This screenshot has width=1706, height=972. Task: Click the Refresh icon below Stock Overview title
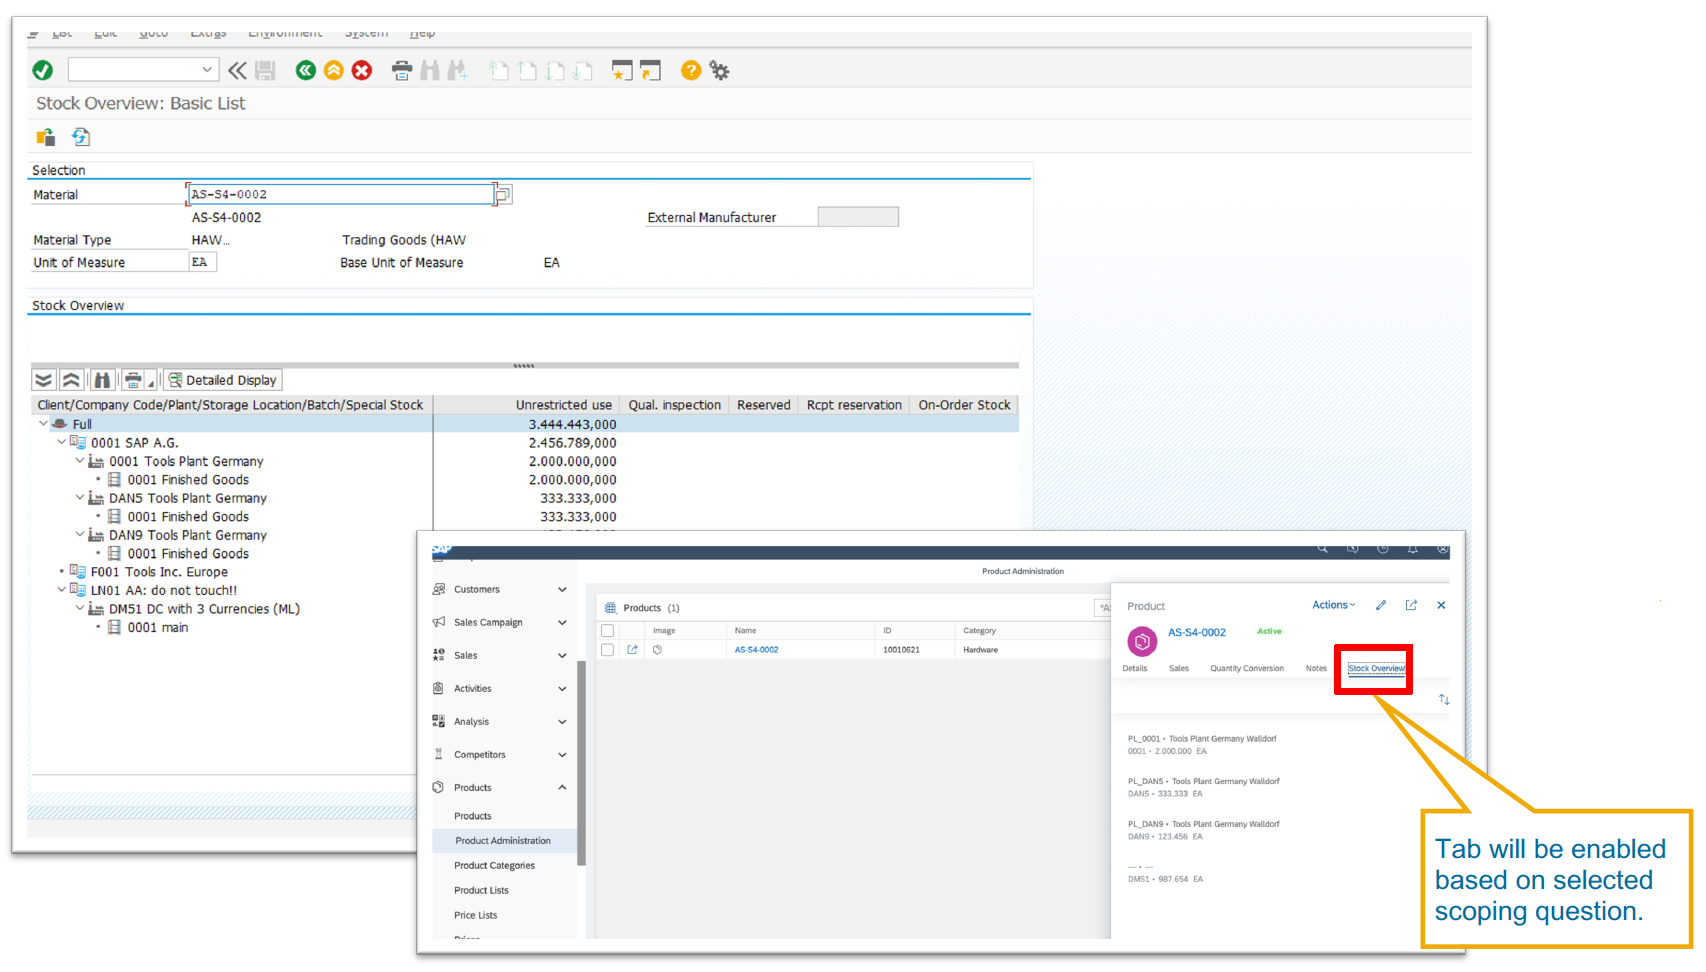point(81,137)
